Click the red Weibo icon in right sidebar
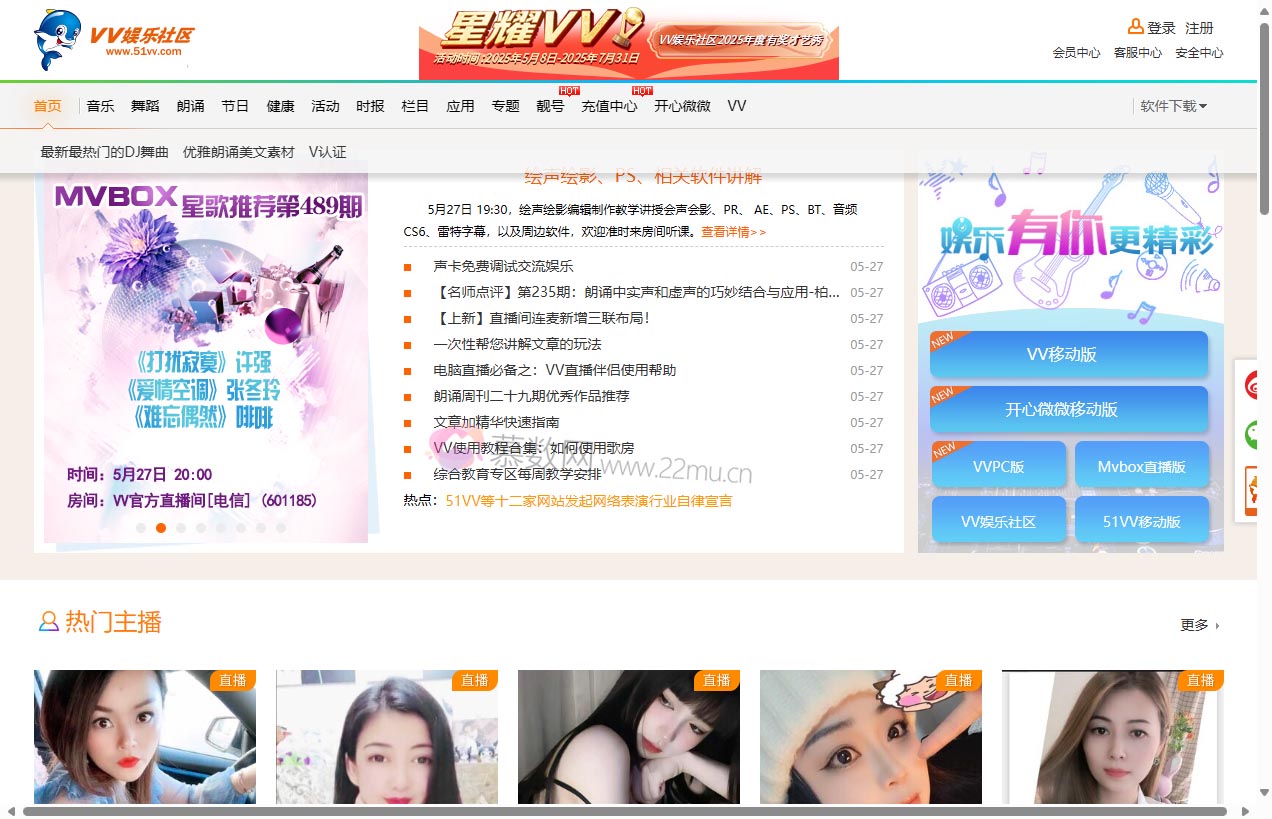The image size is (1272, 819). [x=1255, y=384]
